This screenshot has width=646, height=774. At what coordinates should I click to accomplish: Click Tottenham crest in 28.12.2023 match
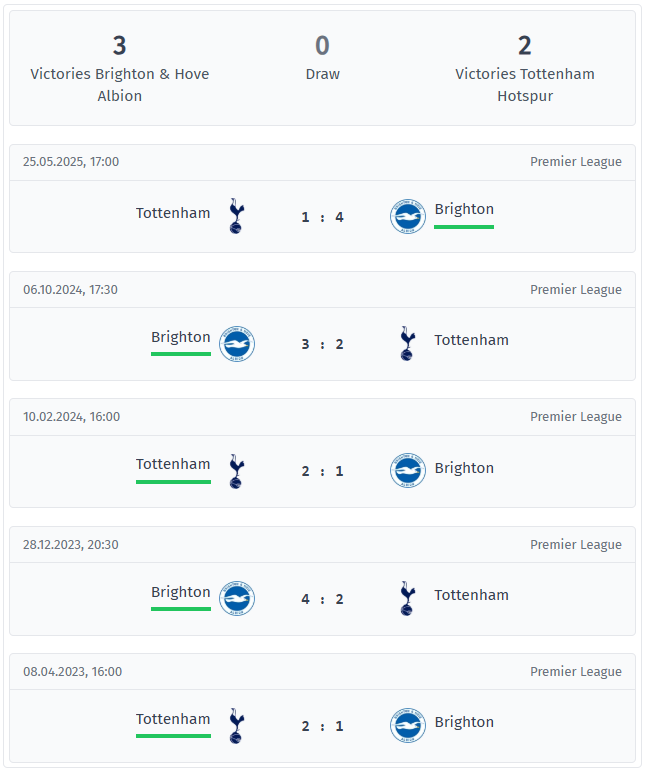point(408,598)
